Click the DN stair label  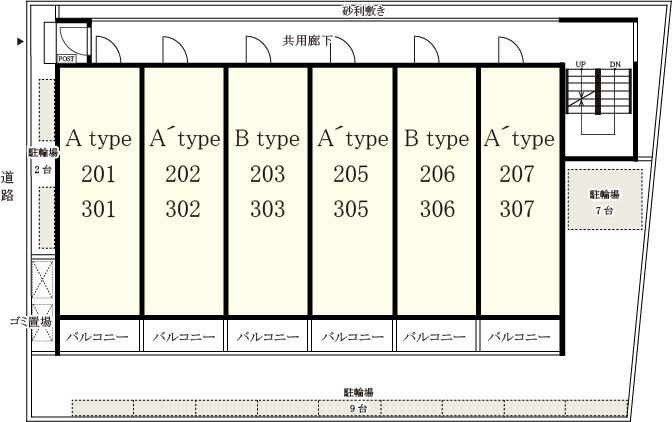(615, 64)
